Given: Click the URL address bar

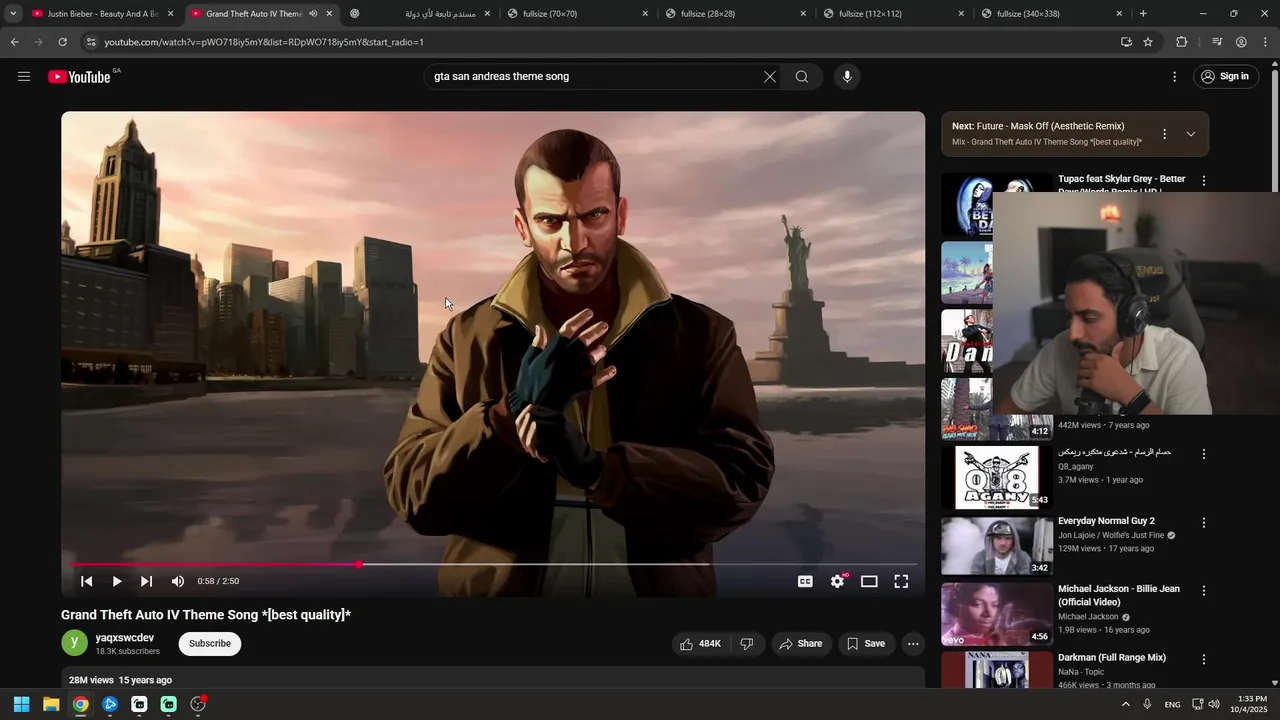Looking at the screenshot, I should (x=600, y=42).
